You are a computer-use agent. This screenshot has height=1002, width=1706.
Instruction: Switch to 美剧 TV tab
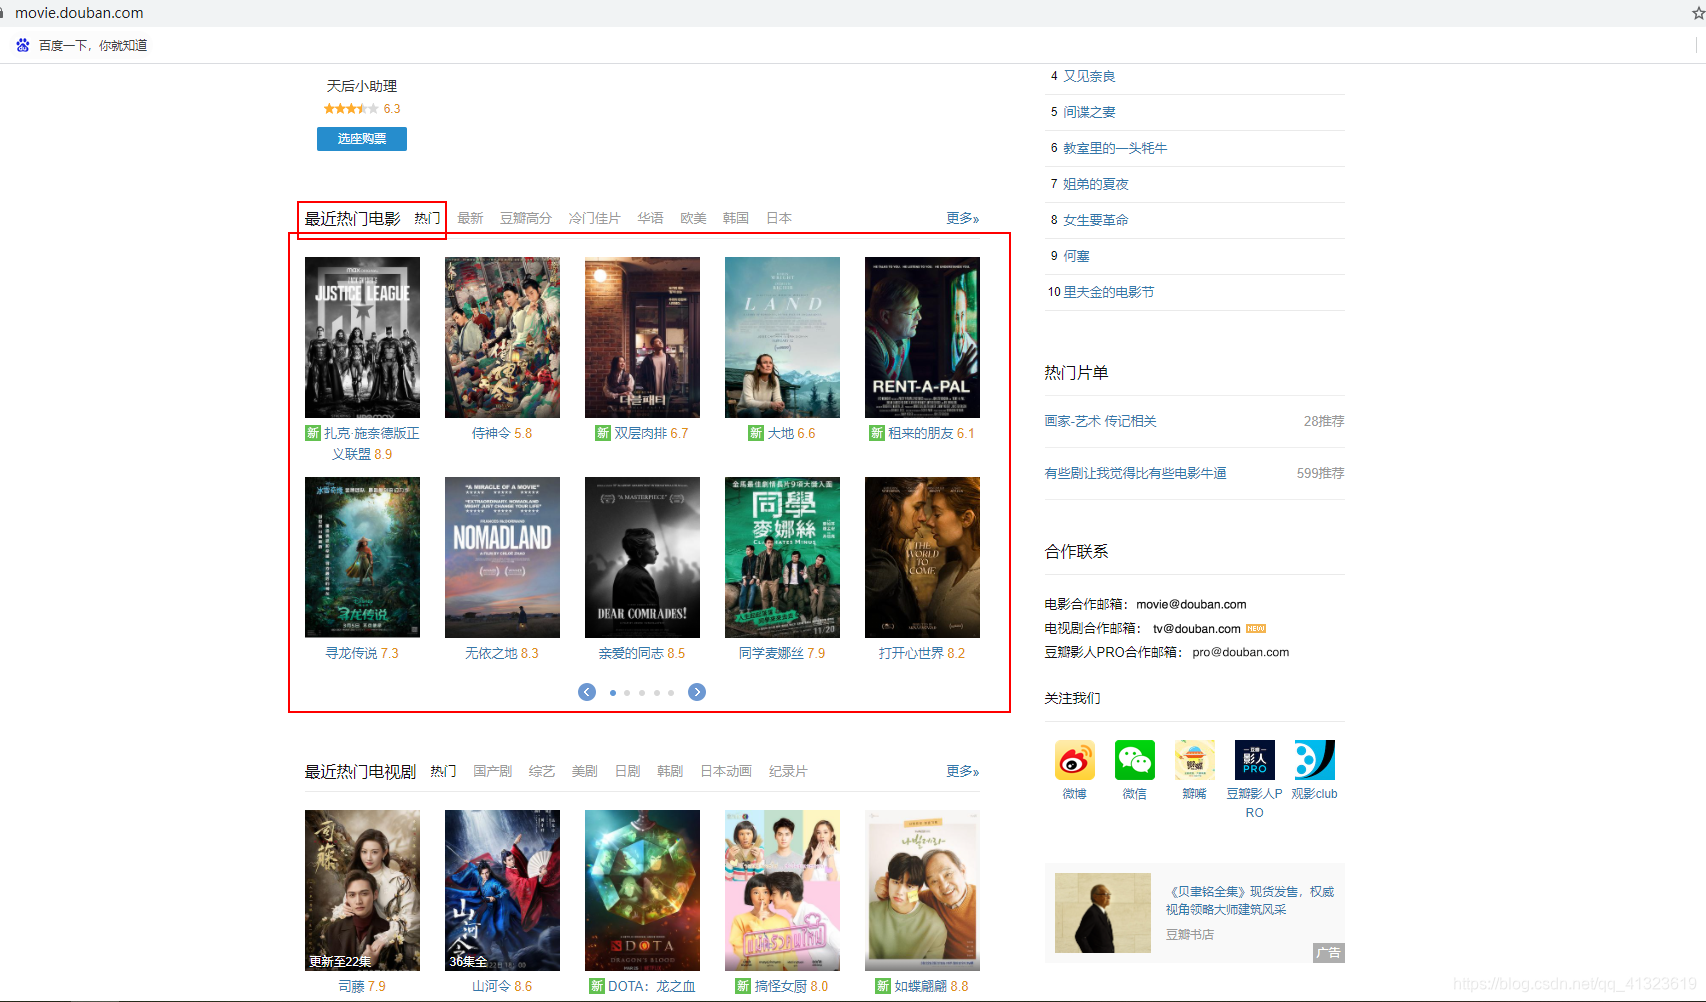click(x=585, y=771)
